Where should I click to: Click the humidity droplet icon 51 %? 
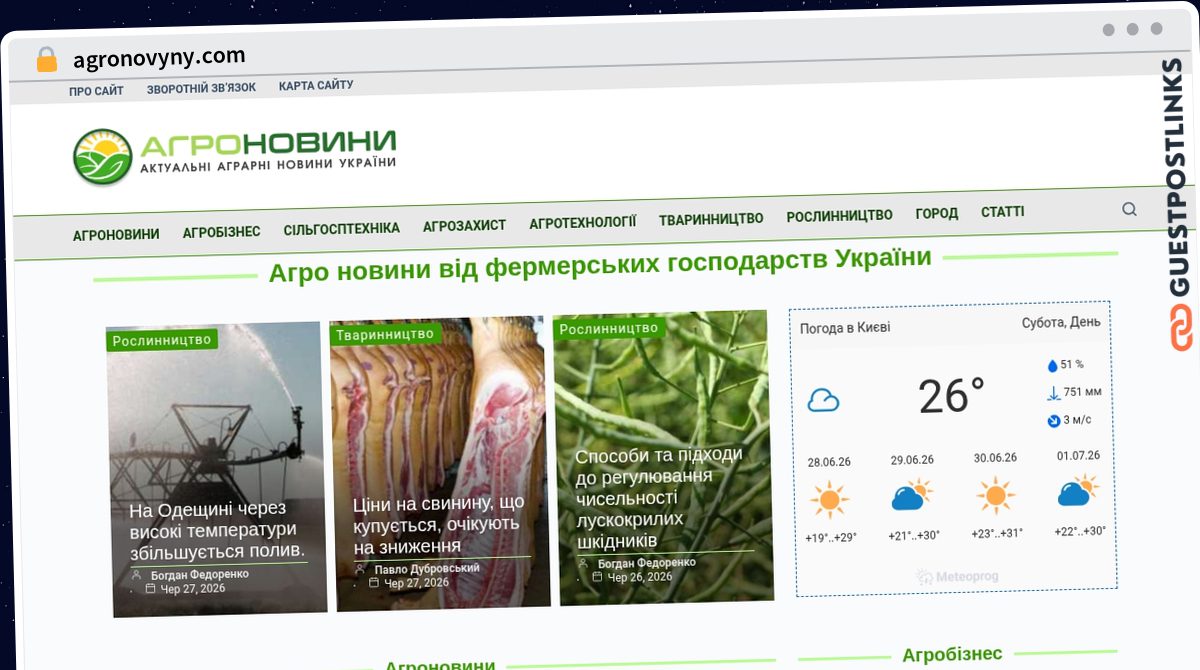point(1052,365)
